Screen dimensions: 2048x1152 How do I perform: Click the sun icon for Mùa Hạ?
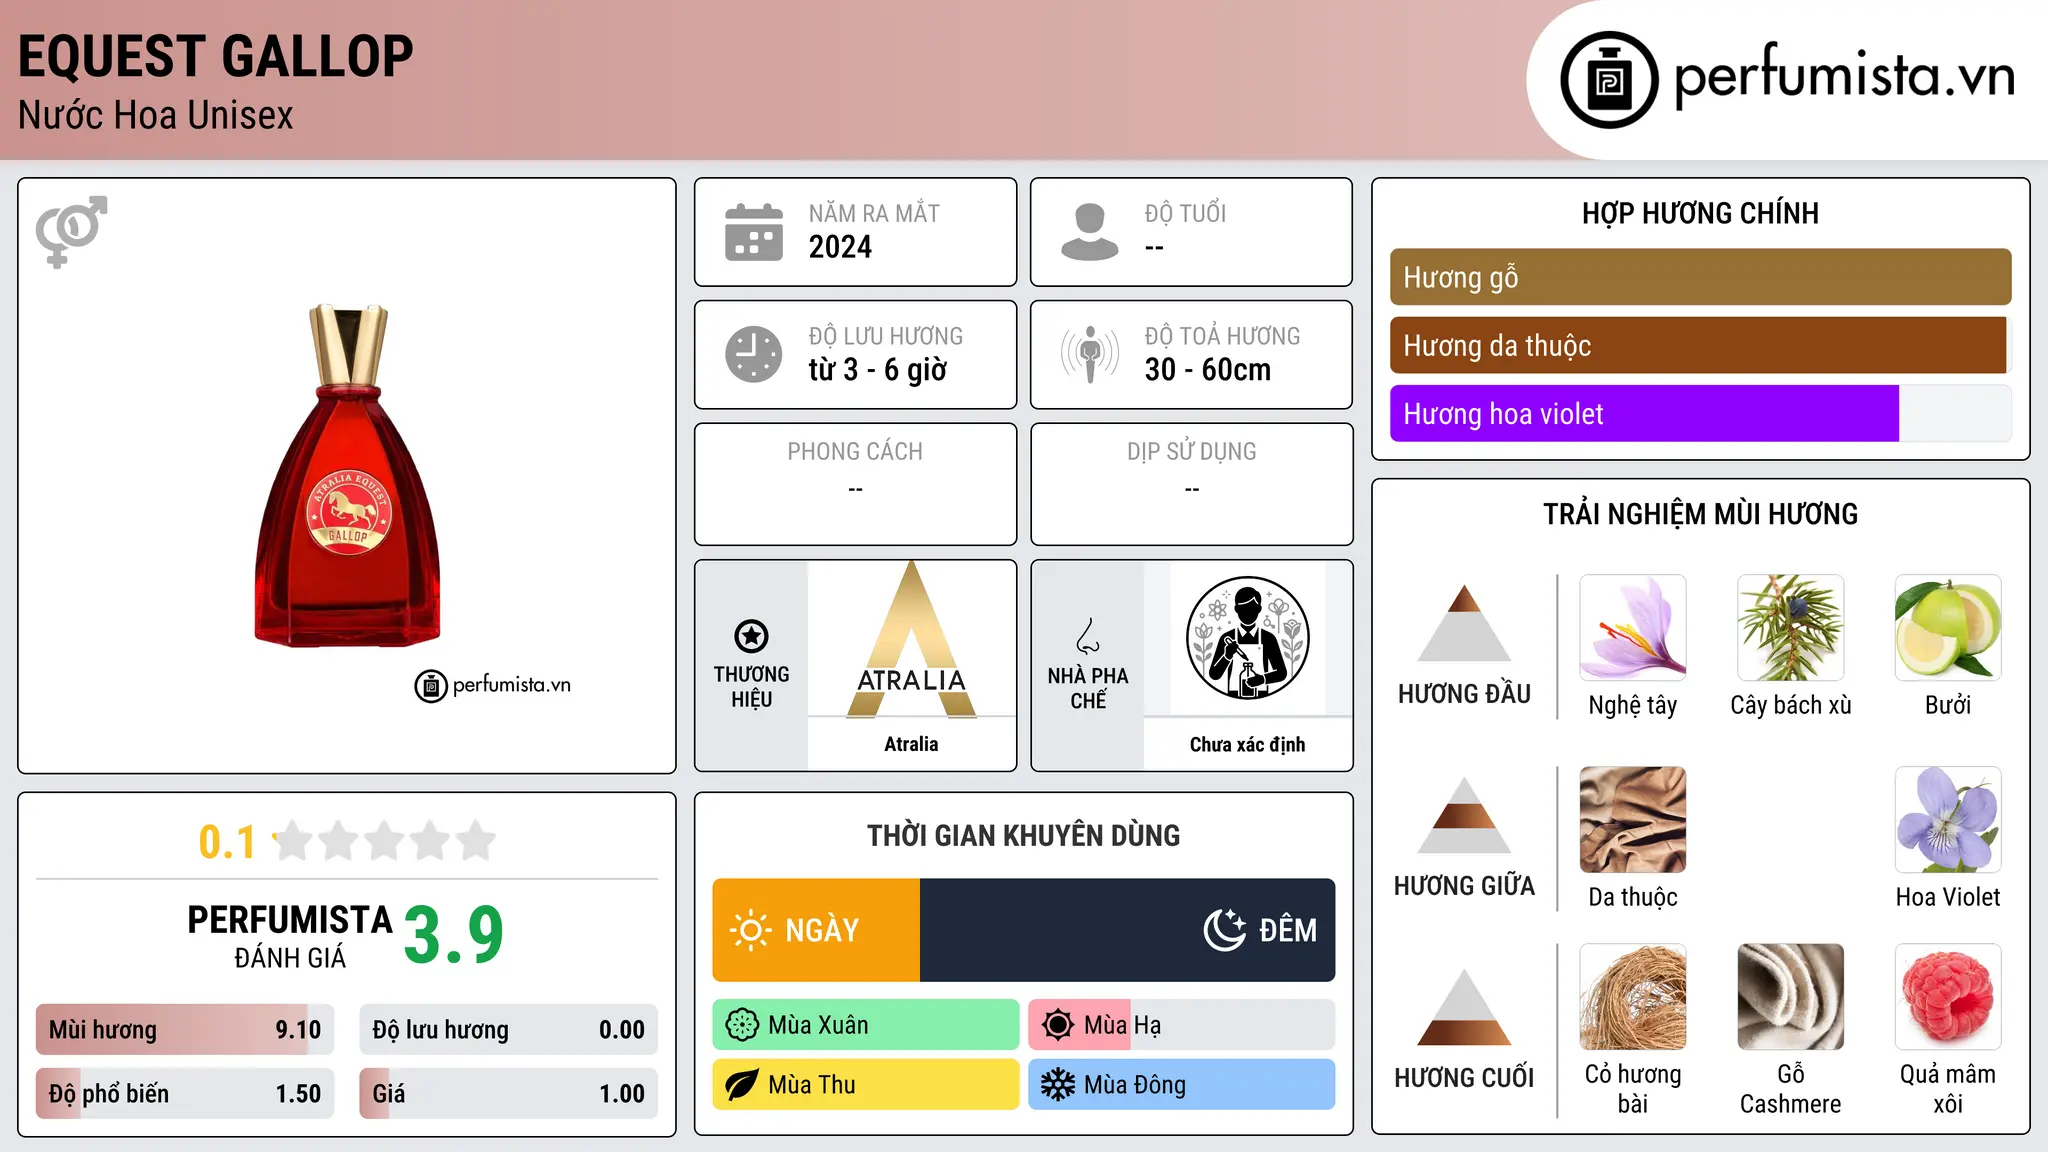[1058, 1025]
